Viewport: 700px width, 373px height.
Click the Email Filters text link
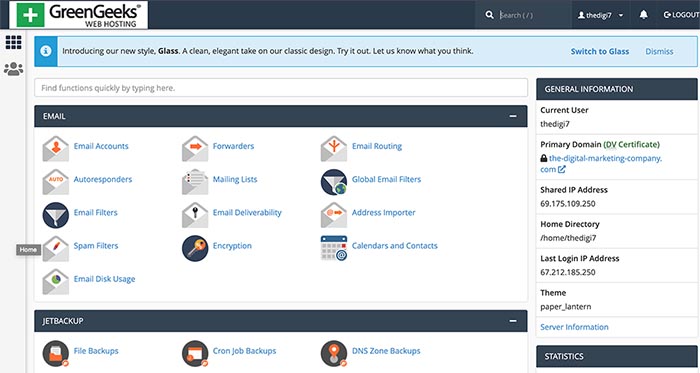tap(96, 212)
